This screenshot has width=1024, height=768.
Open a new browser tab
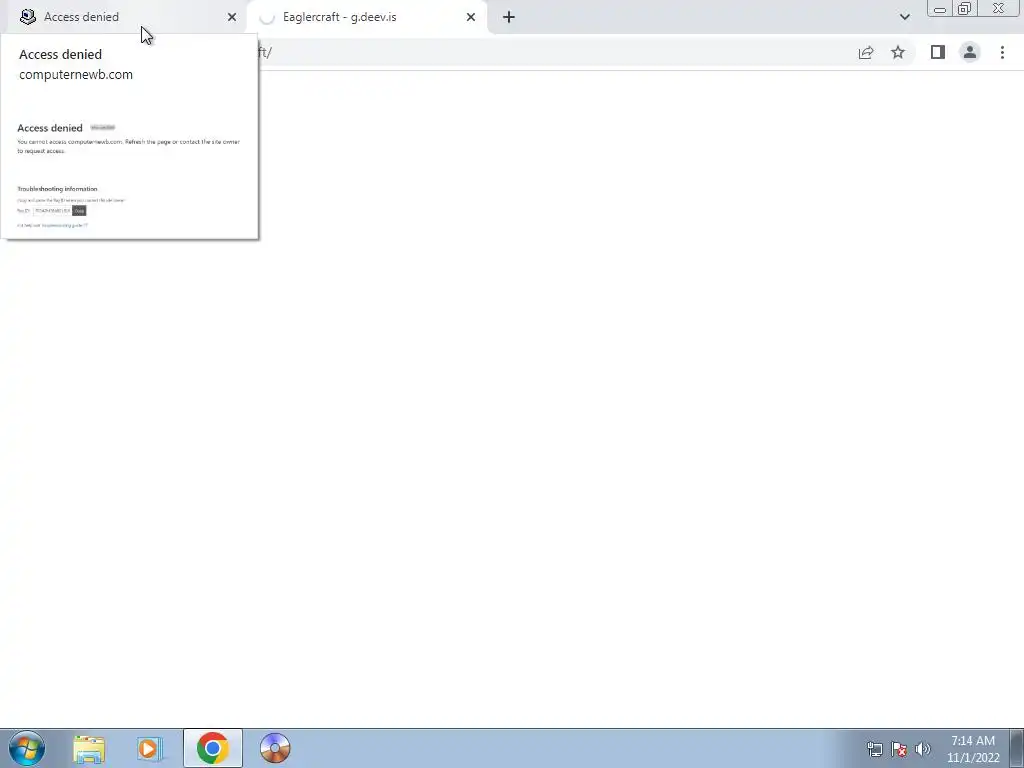(509, 17)
